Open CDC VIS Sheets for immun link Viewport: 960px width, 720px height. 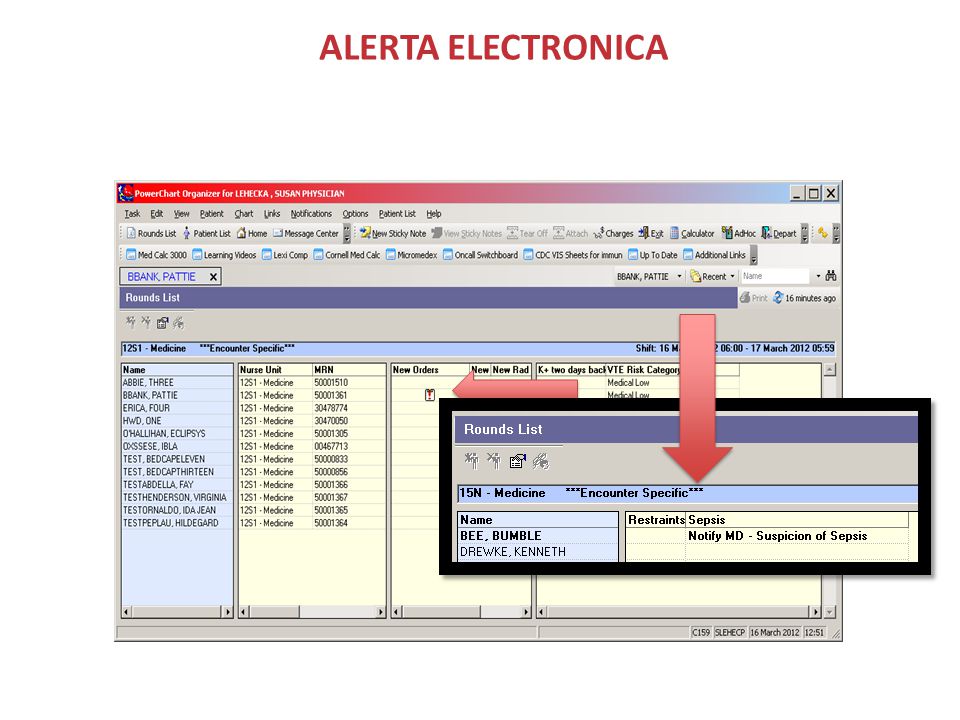[x=573, y=255]
